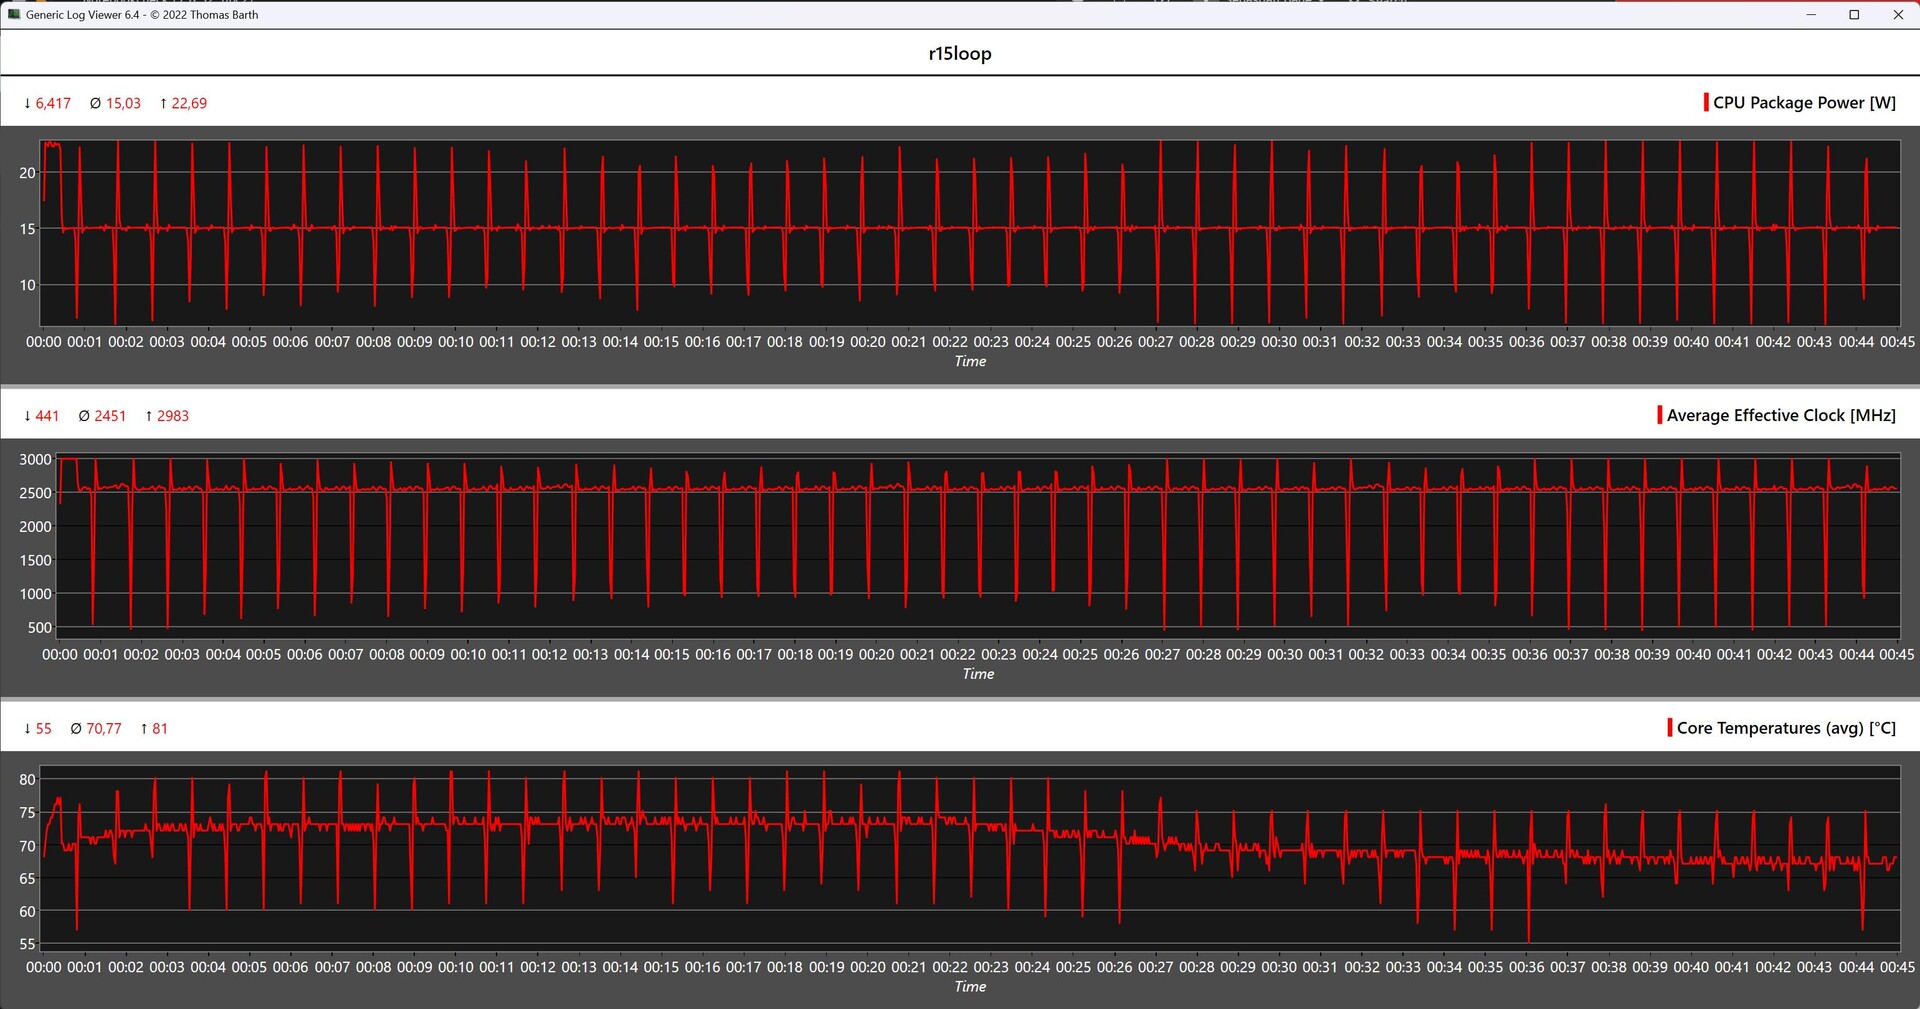The image size is (1920, 1009).
Task: Click the 20 tick on power y-axis
Action: 27,173
